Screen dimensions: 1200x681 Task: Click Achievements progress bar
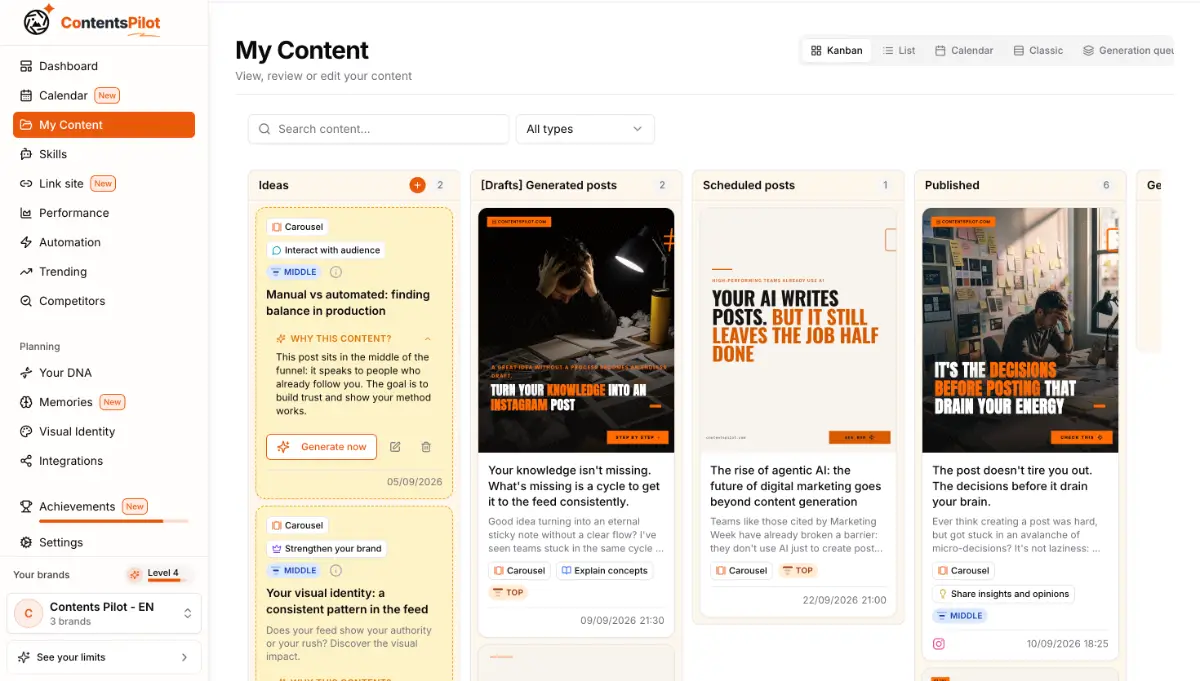coord(113,521)
